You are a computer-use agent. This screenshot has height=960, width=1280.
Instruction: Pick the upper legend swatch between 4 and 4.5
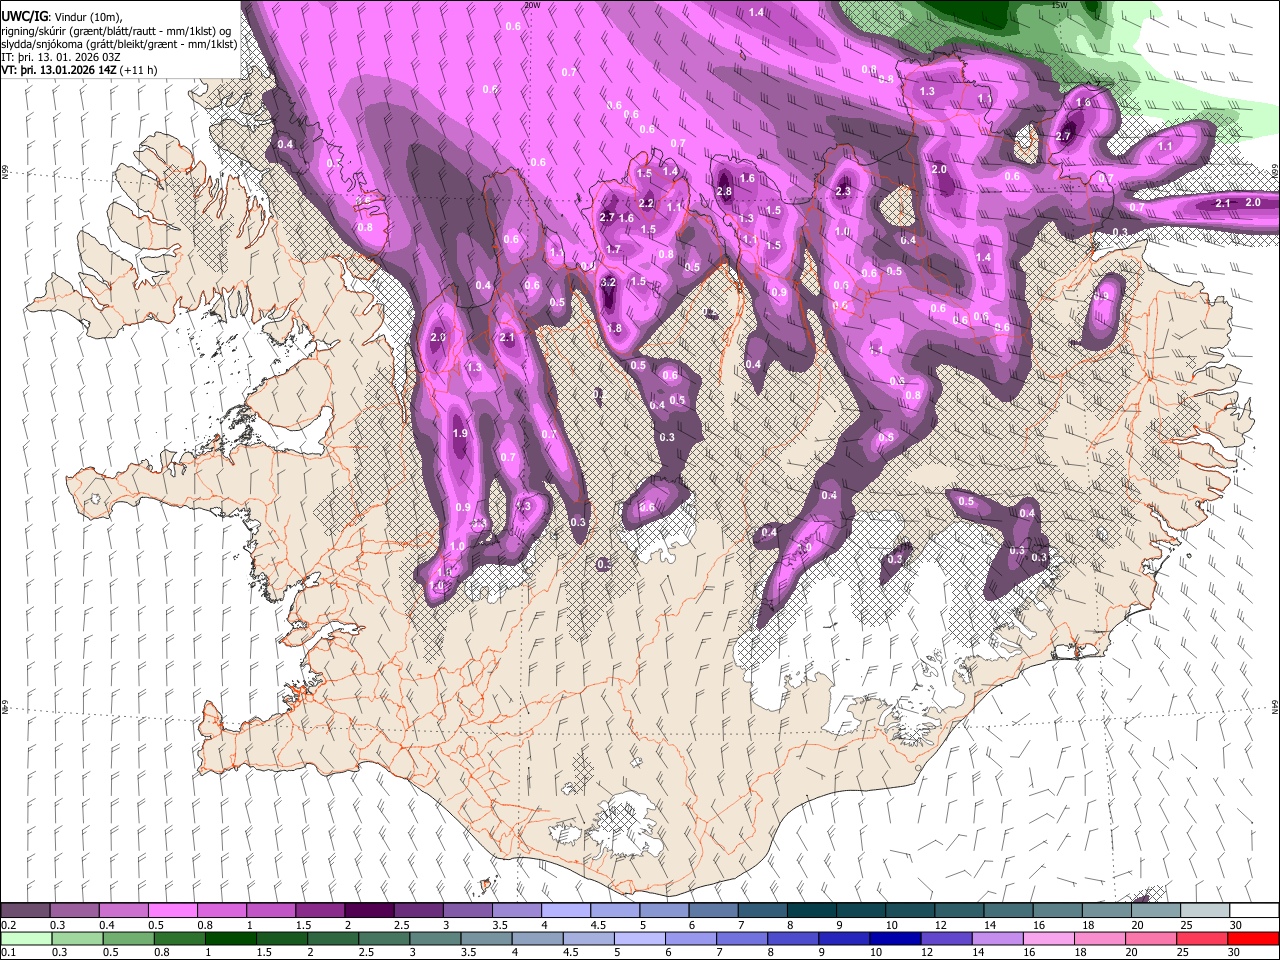click(x=566, y=910)
